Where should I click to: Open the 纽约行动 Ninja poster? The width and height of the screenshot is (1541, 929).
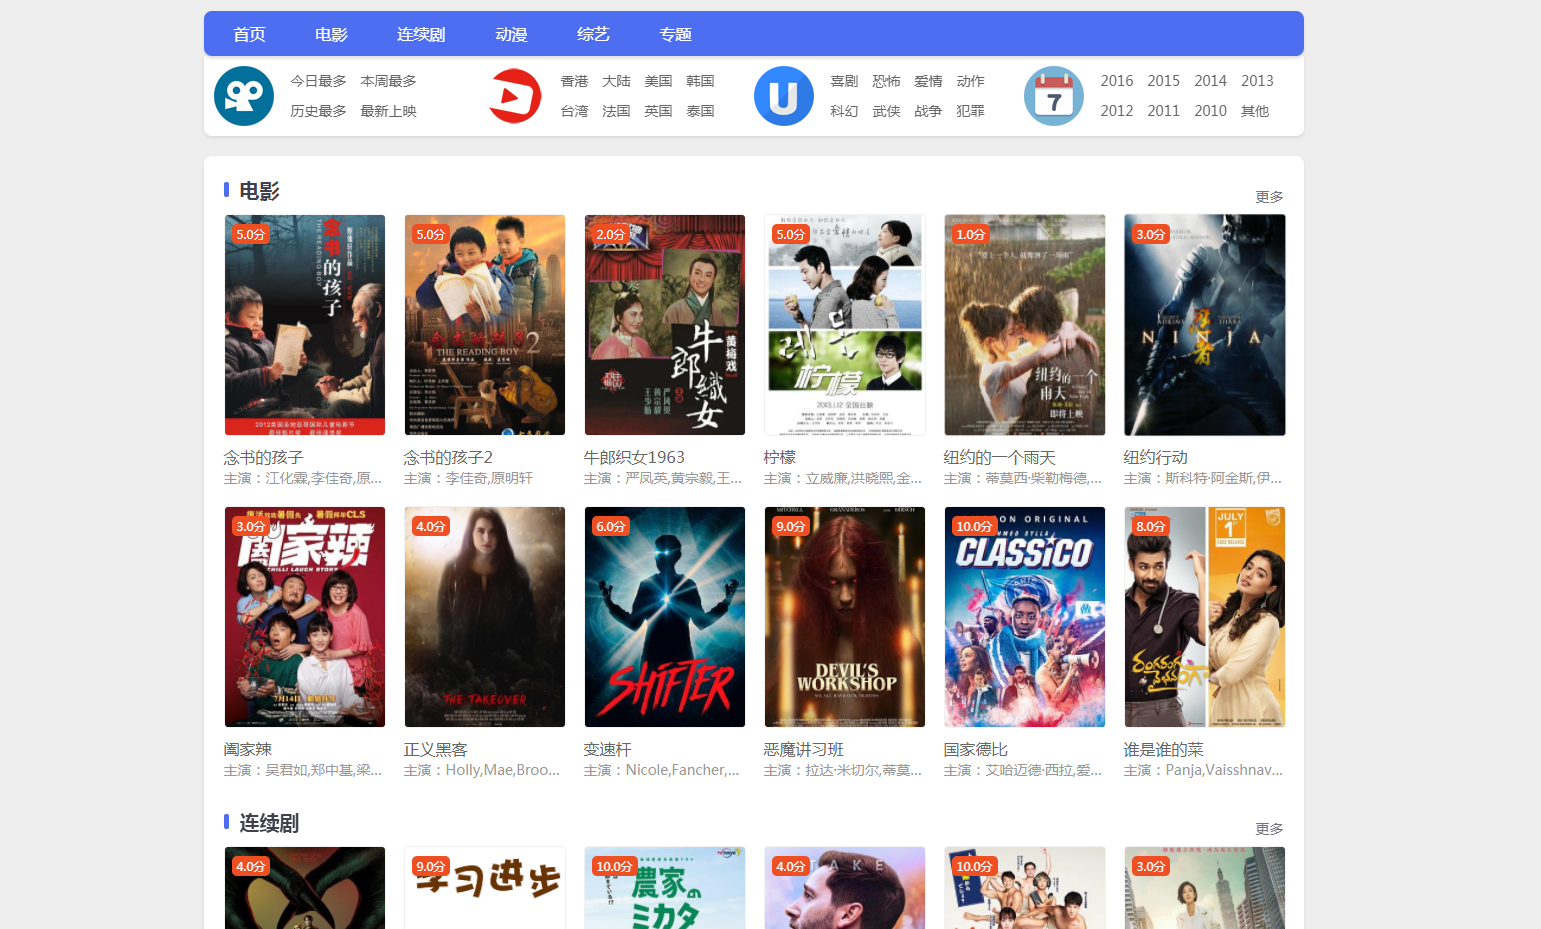coord(1205,325)
